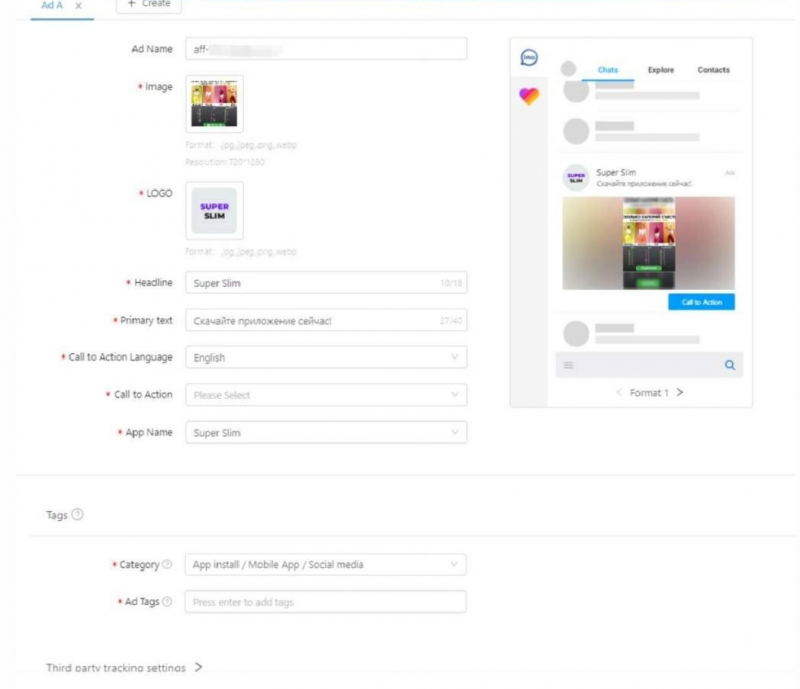
Task: Click the hamburger menu icon in preview
Action: [x=568, y=365]
